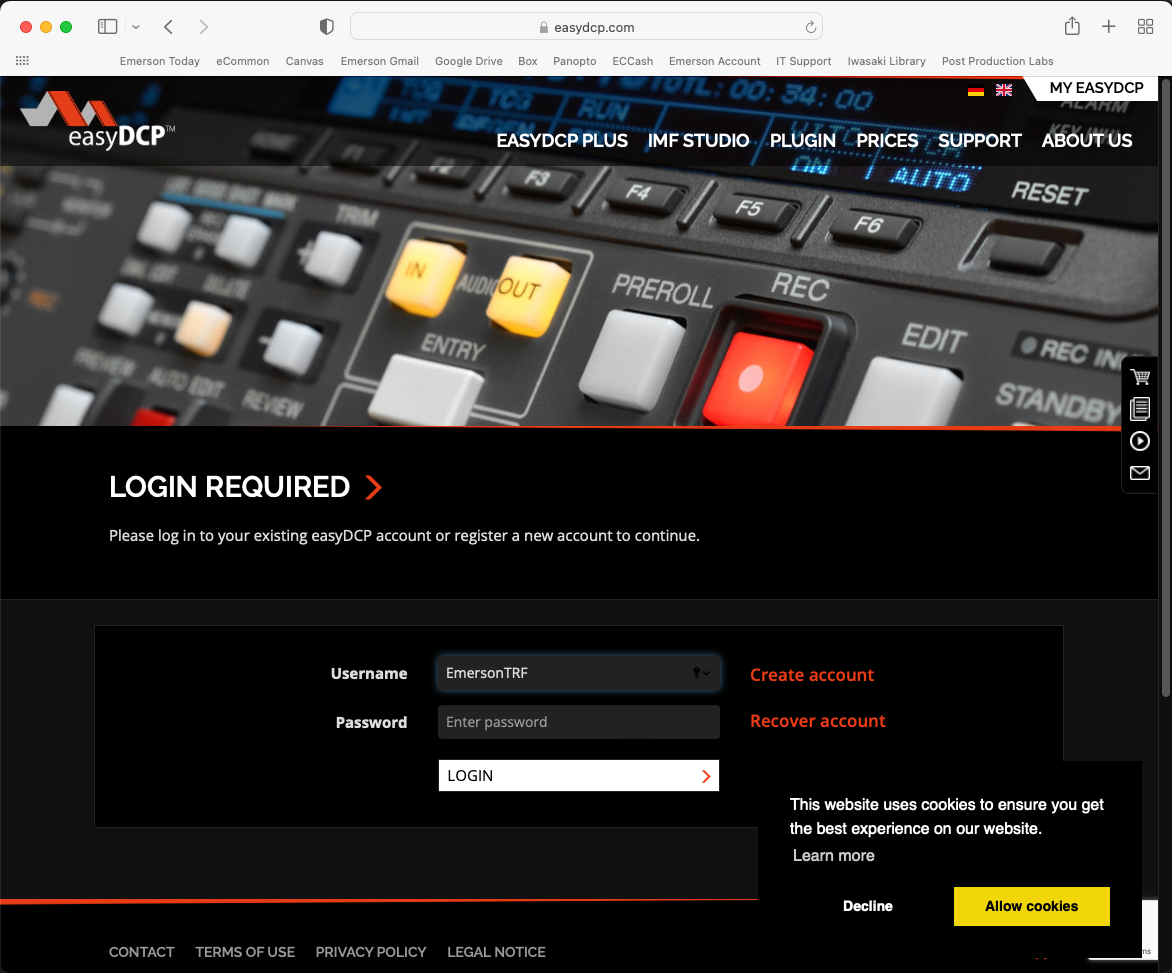Decline the cookies
1172x973 pixels.
pyautogui.click(x=867, y=906)
